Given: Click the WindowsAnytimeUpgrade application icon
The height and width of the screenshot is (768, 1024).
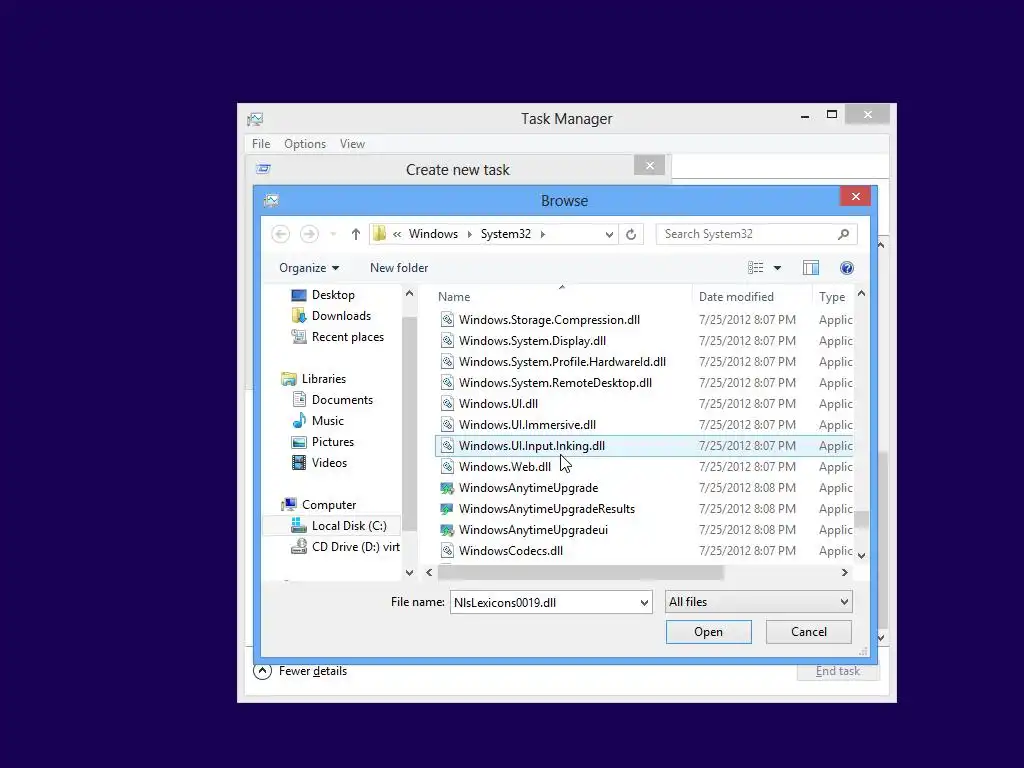Looking at the screenshot, I should (447, 488).
